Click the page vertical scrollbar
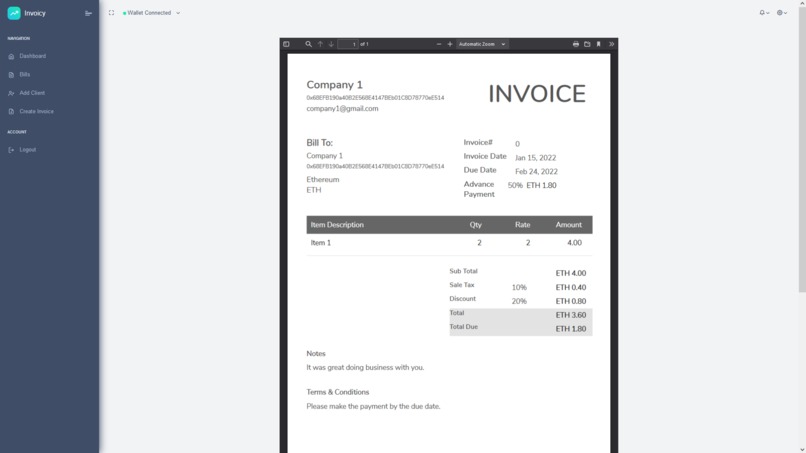Viewport: 806px width, 453px height. point(802,149)
